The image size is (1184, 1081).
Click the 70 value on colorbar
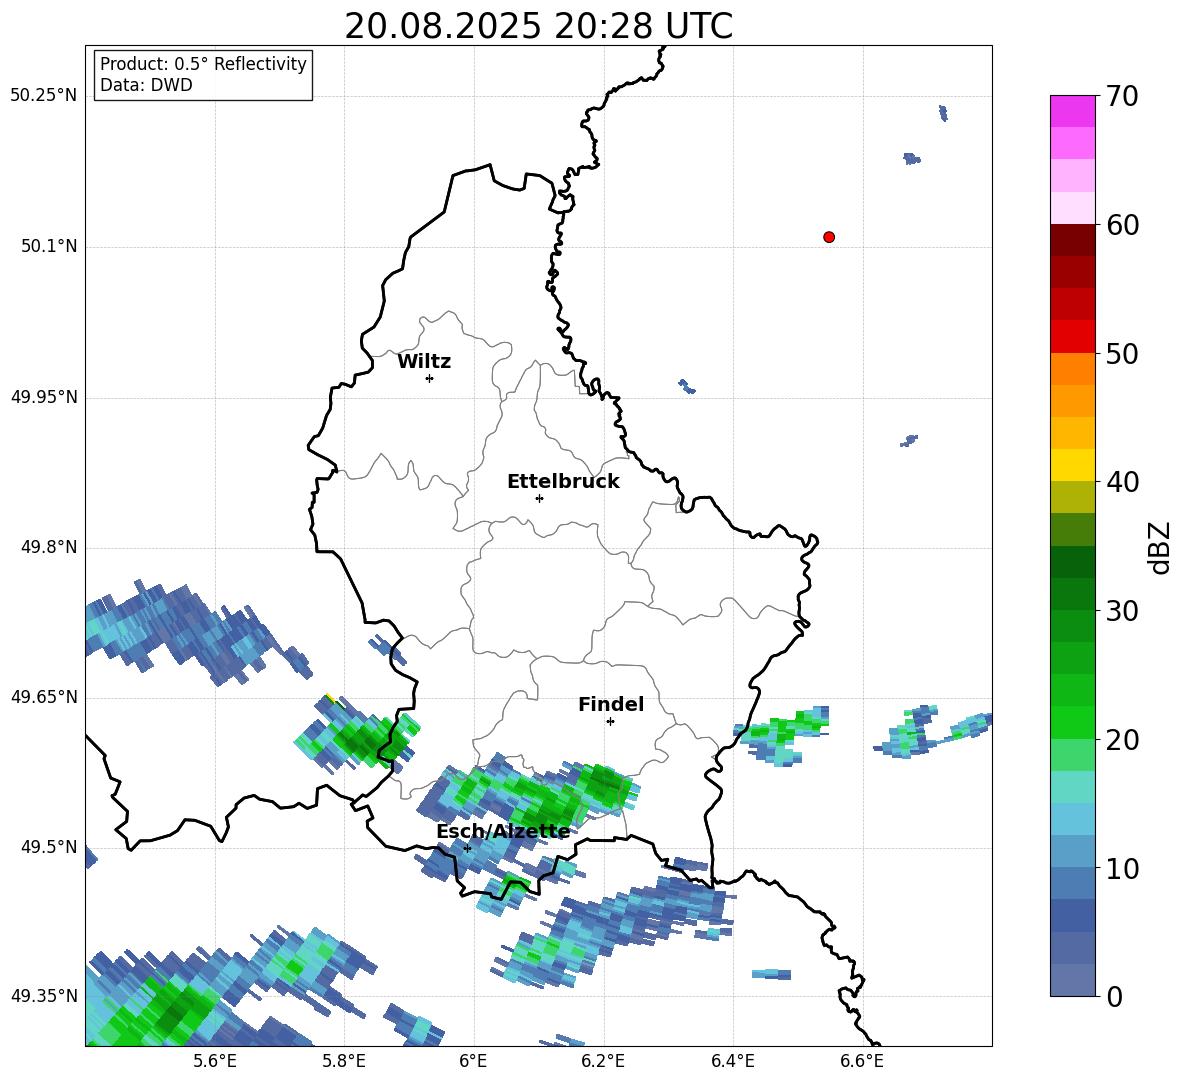click(x=1122, y=96)
